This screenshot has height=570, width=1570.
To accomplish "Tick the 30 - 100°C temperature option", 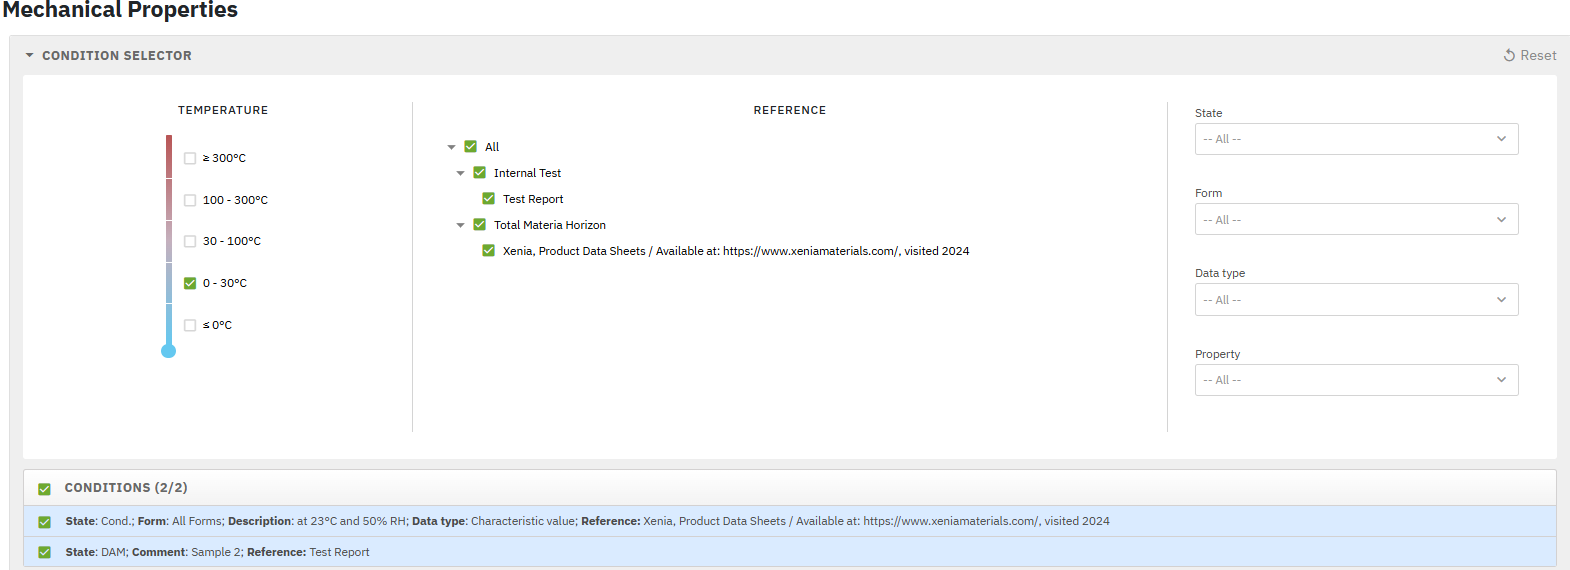I will tap(190, 241).
